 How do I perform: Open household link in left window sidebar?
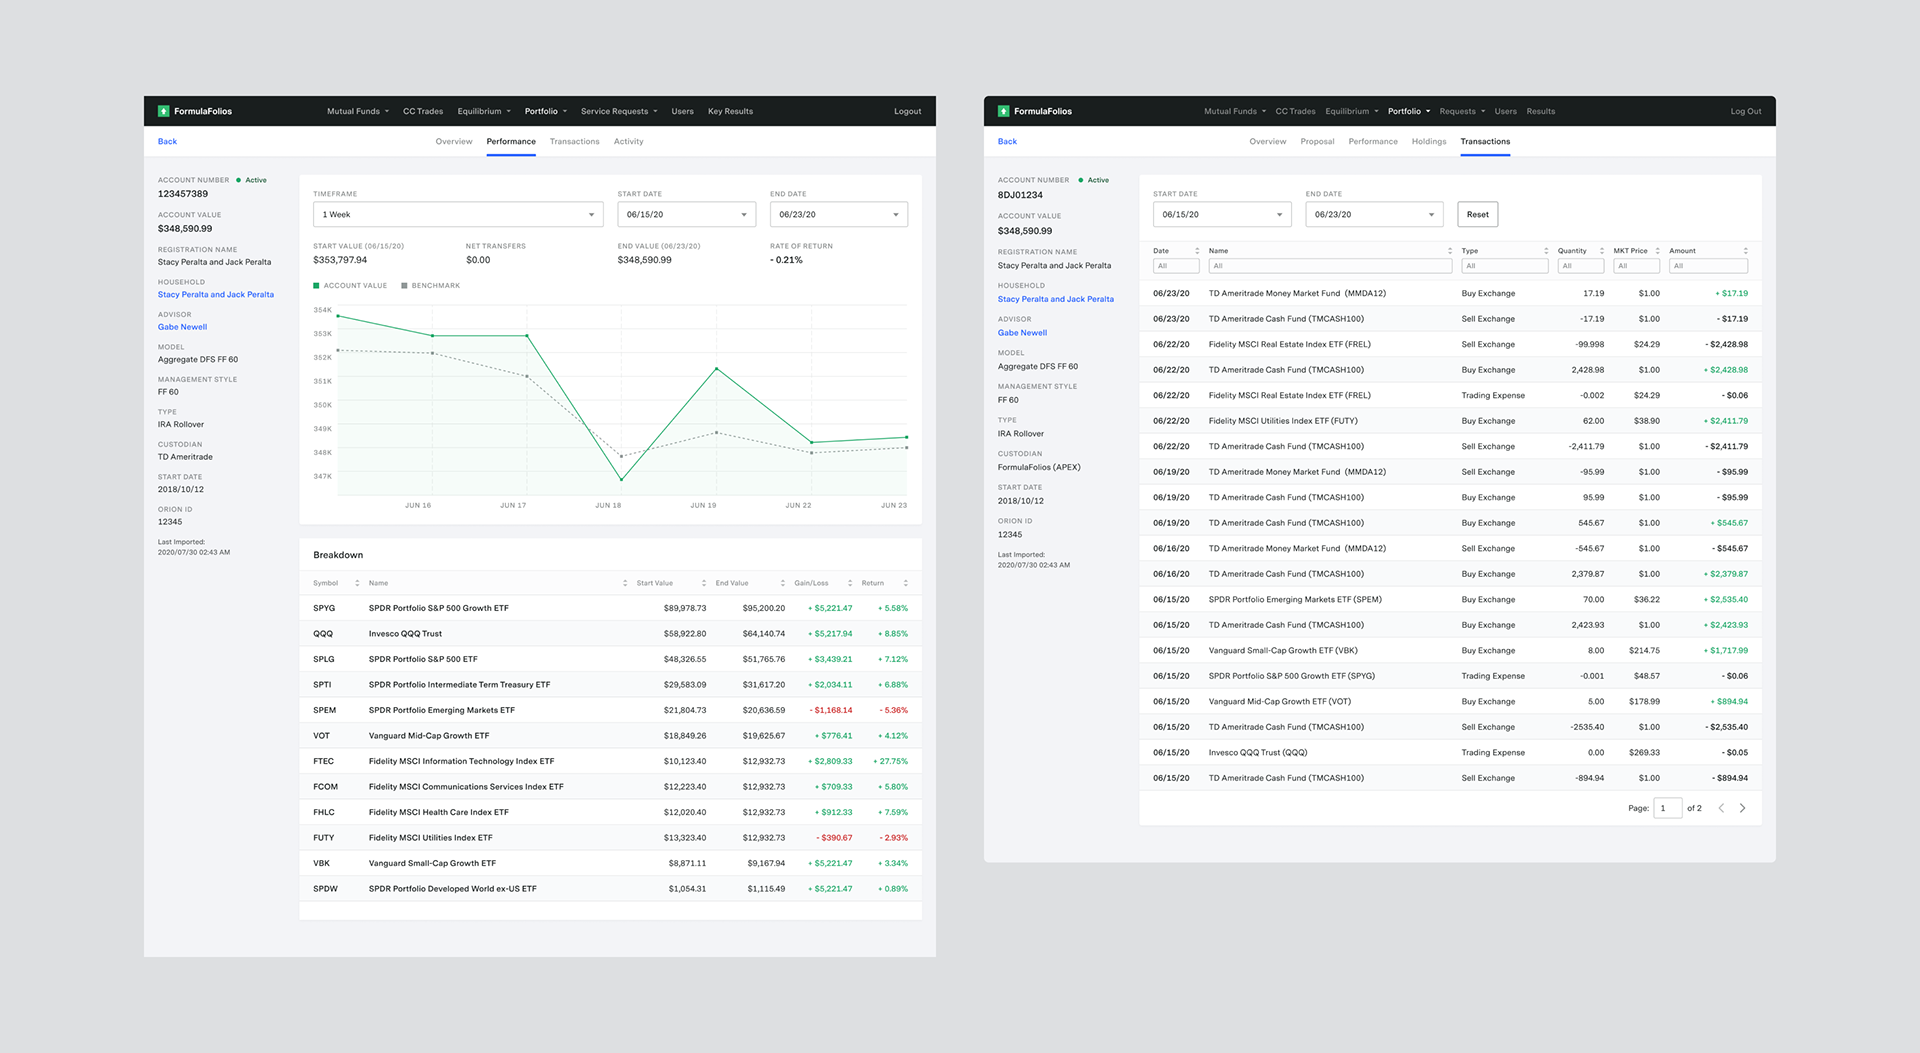tap(215, 295)
